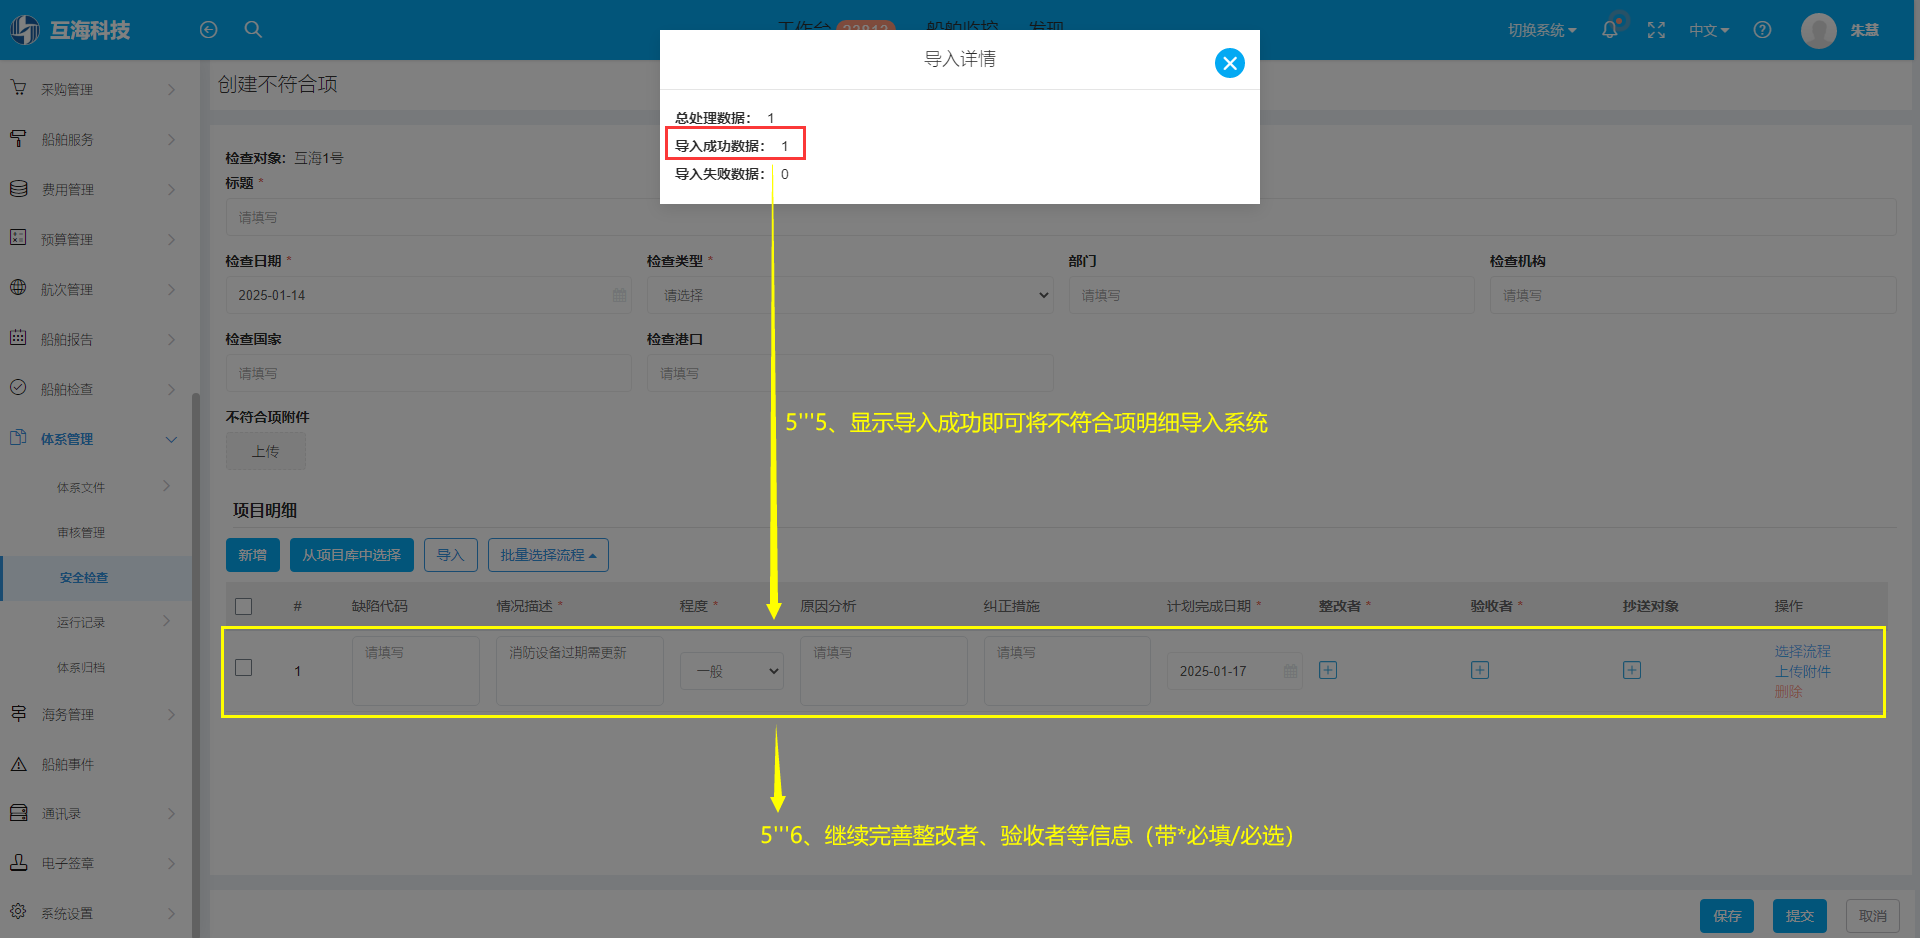The width and height of the screenshot is (1920, 938).
Task: Open the 中文 language dropdown
Action: [x=1709, y=30]
